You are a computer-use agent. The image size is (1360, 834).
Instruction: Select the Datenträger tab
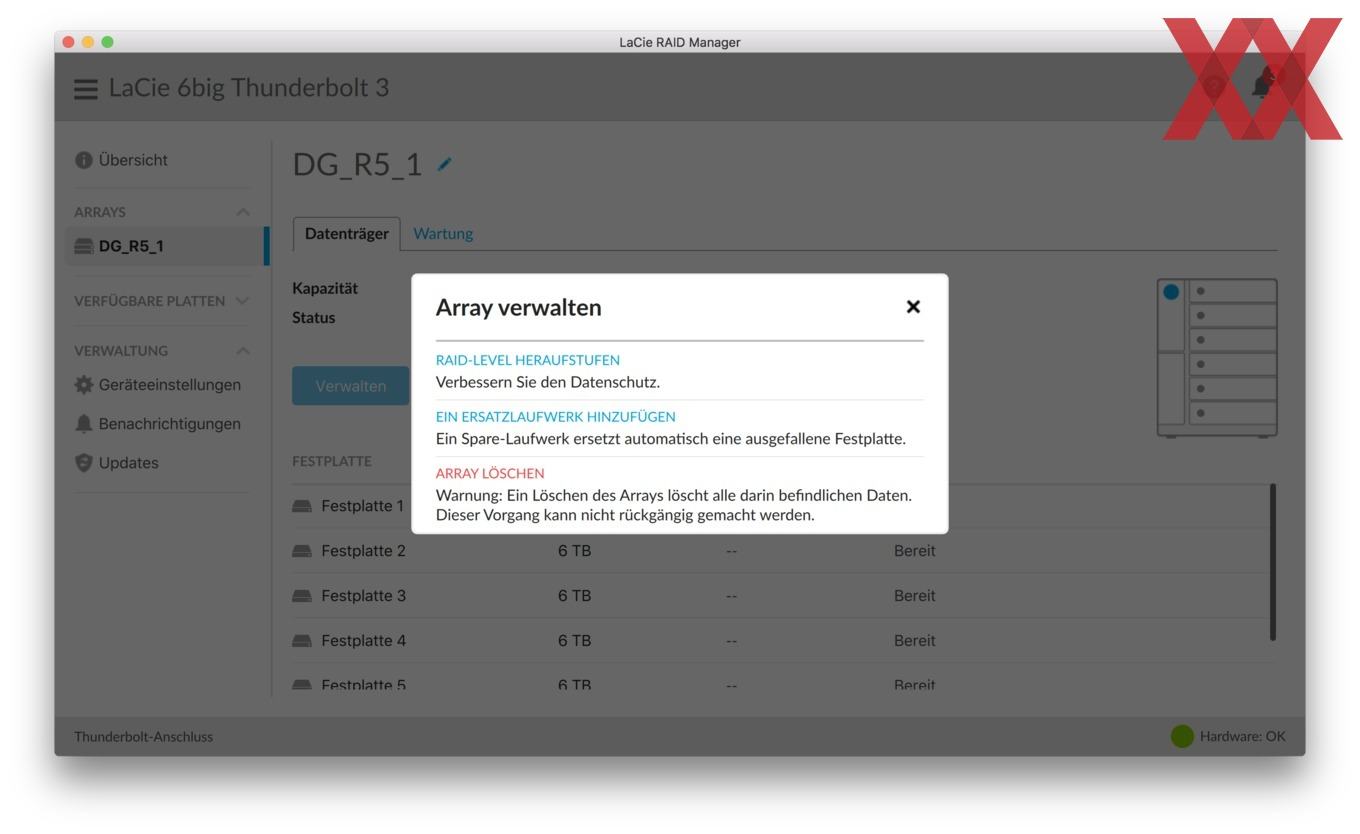346,233
